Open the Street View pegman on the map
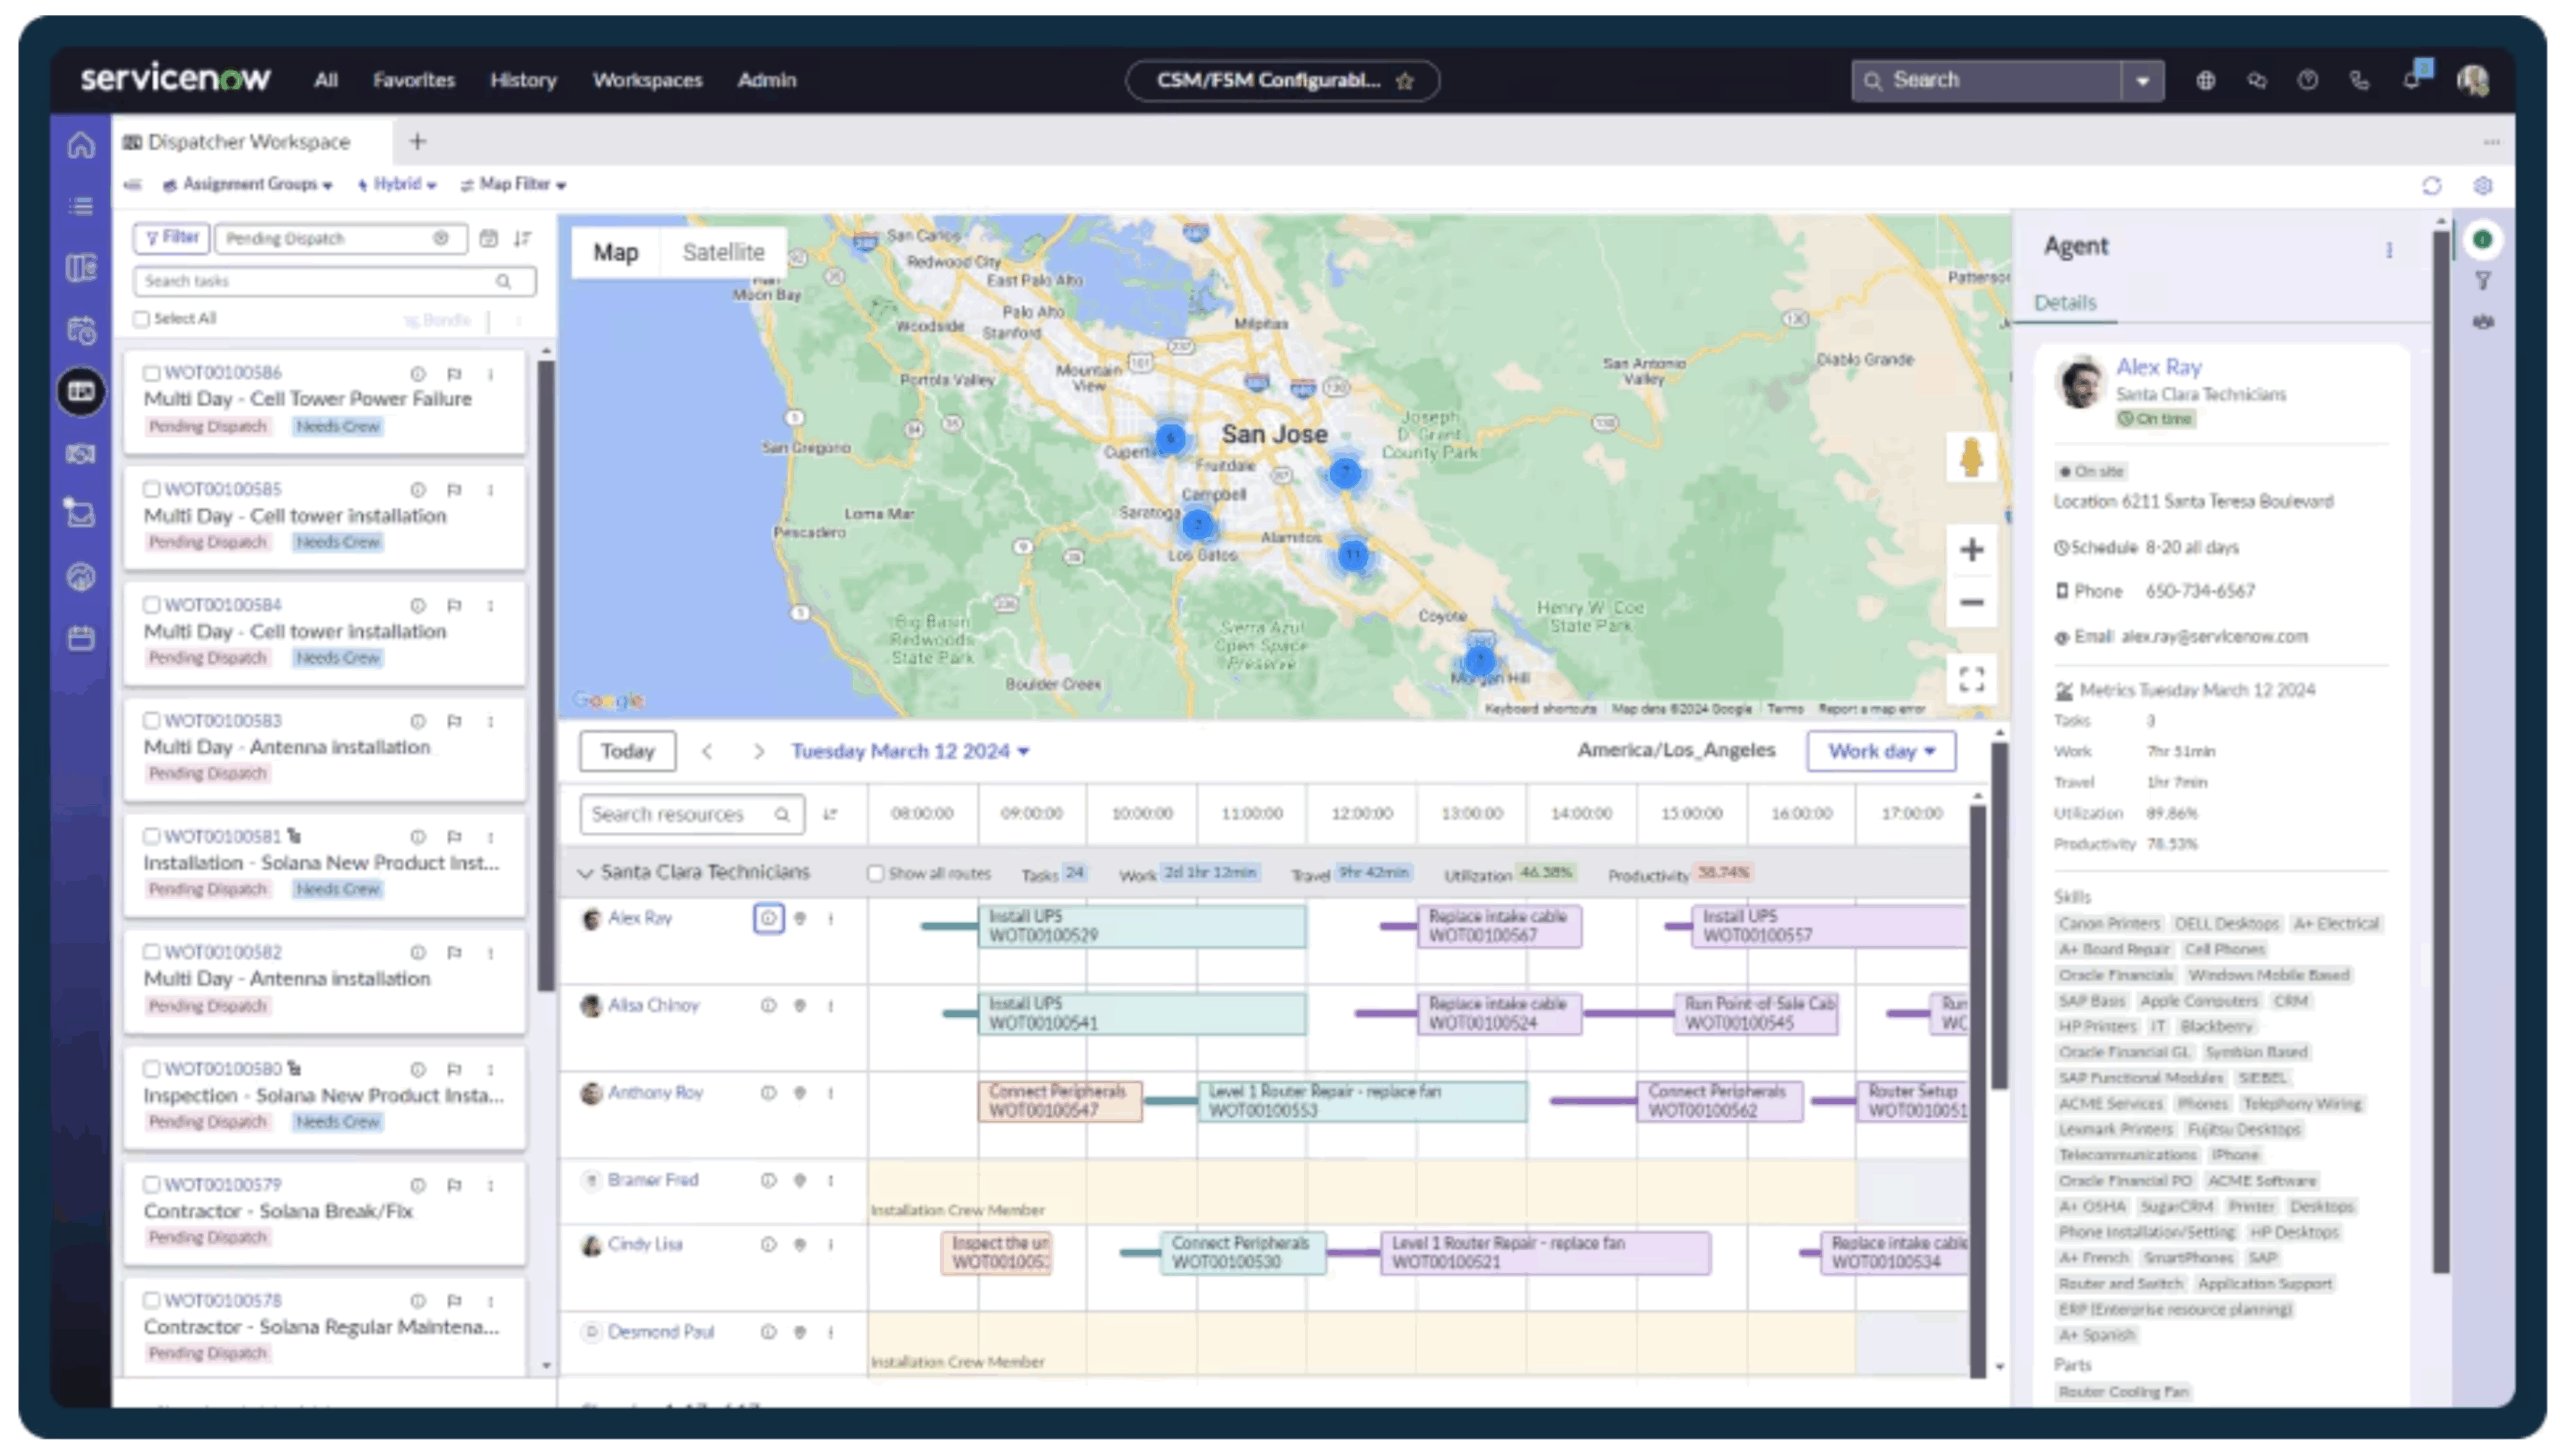The image size is (2560, 1454). tap(1971, 457)
